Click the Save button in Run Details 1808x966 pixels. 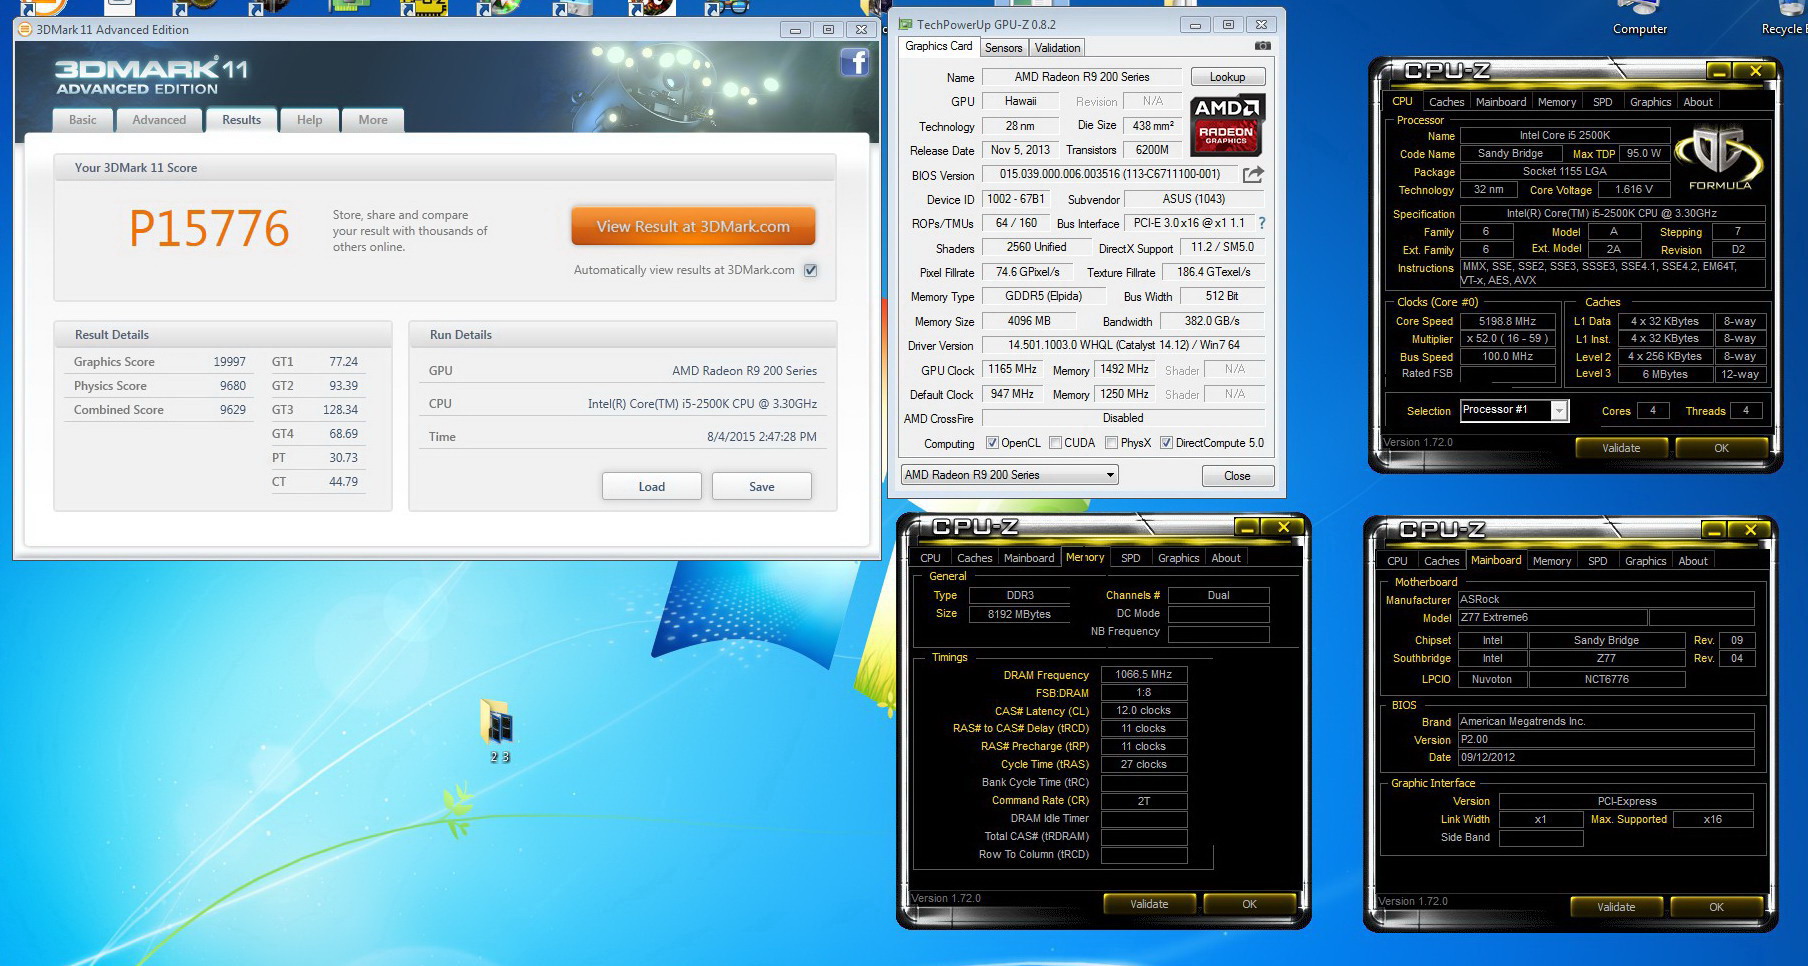click(762, 487)
